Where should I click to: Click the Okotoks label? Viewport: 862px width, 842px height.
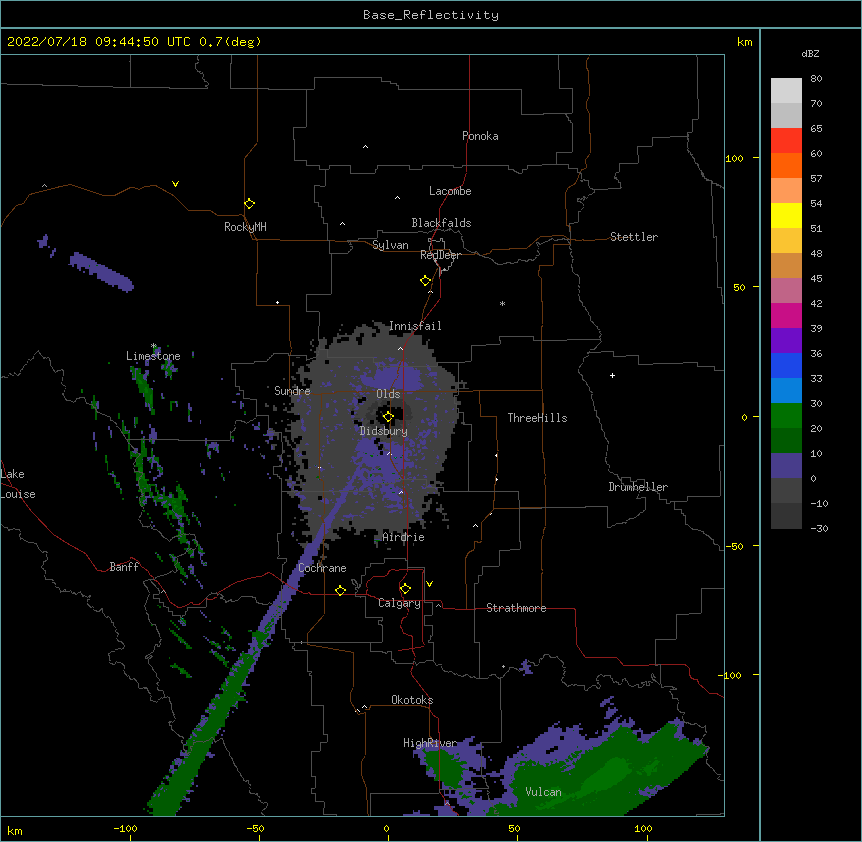[x=412, y=700]
